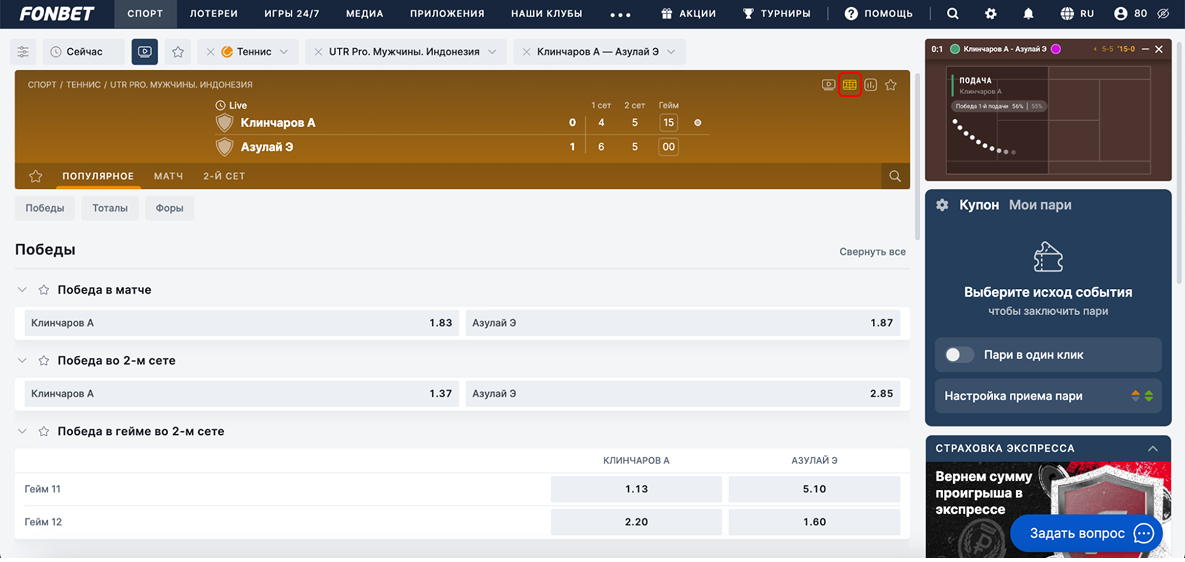
Task: Collapse Победа в матче section
Action: [22, 290]
